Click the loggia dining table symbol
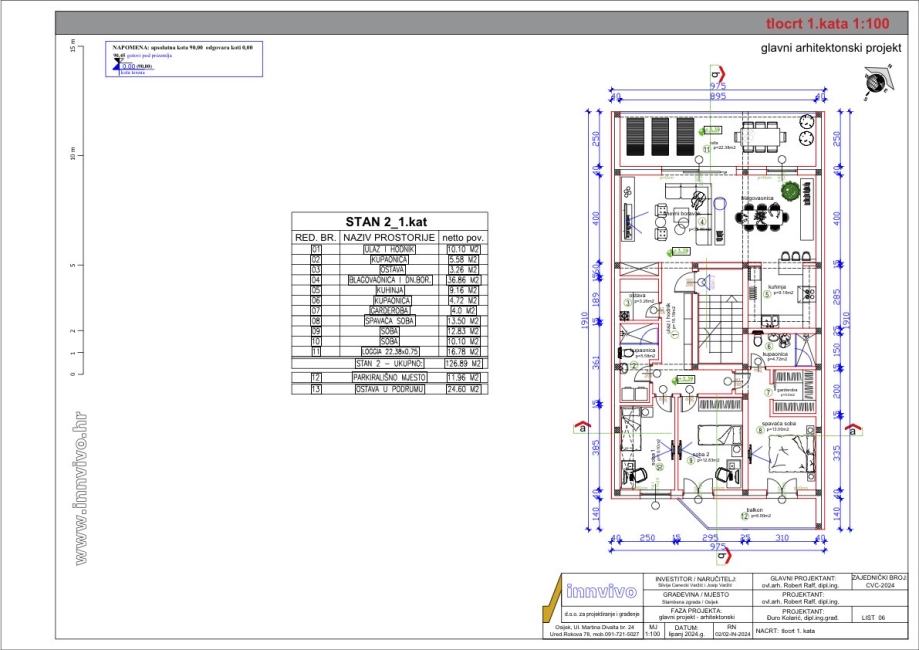Viewport: 919px width, 650px height. [760, 137]
